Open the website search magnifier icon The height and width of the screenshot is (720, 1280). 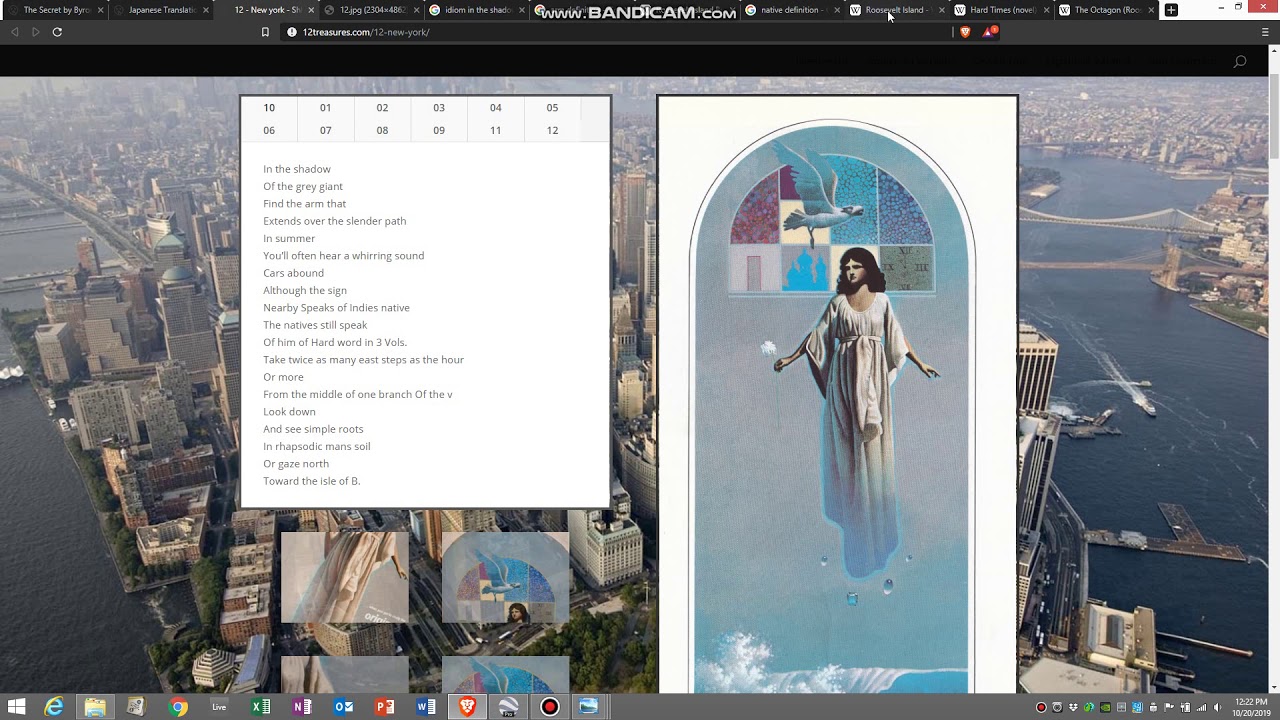coord(1240,62)
